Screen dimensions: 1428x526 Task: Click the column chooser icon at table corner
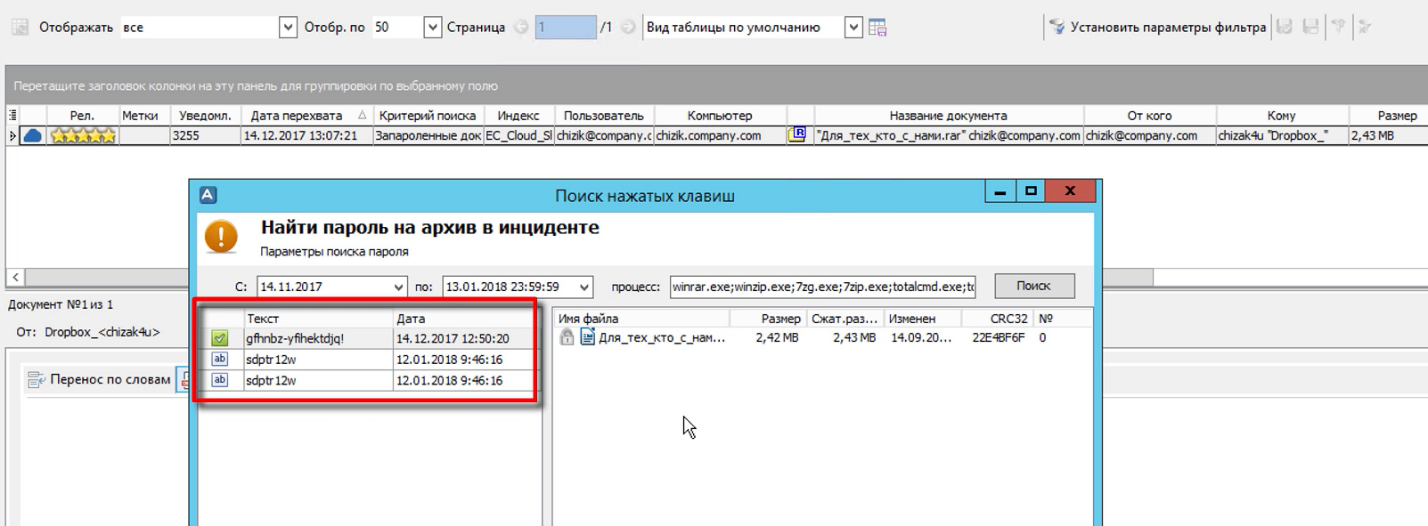13,115
